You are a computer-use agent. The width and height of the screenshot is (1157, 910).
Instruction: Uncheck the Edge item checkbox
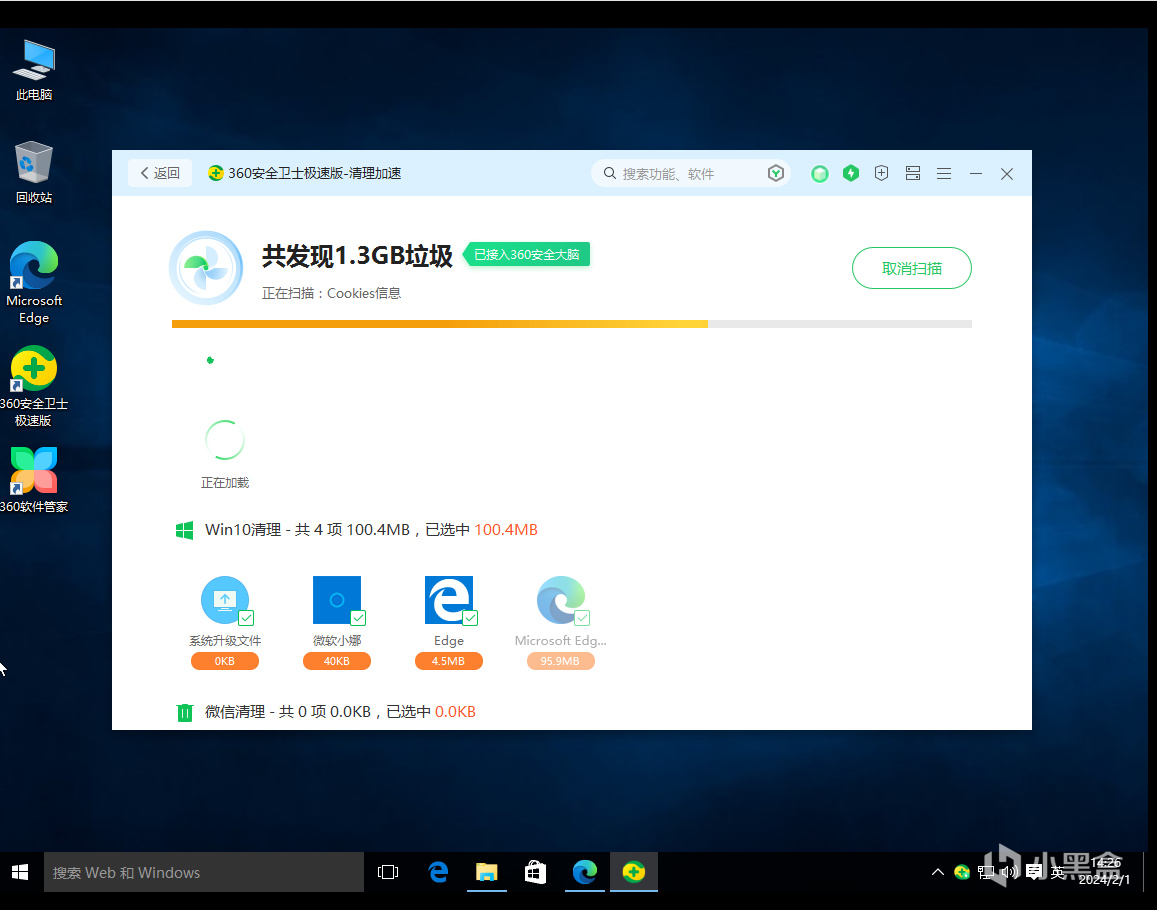click(x=470, y=618)
